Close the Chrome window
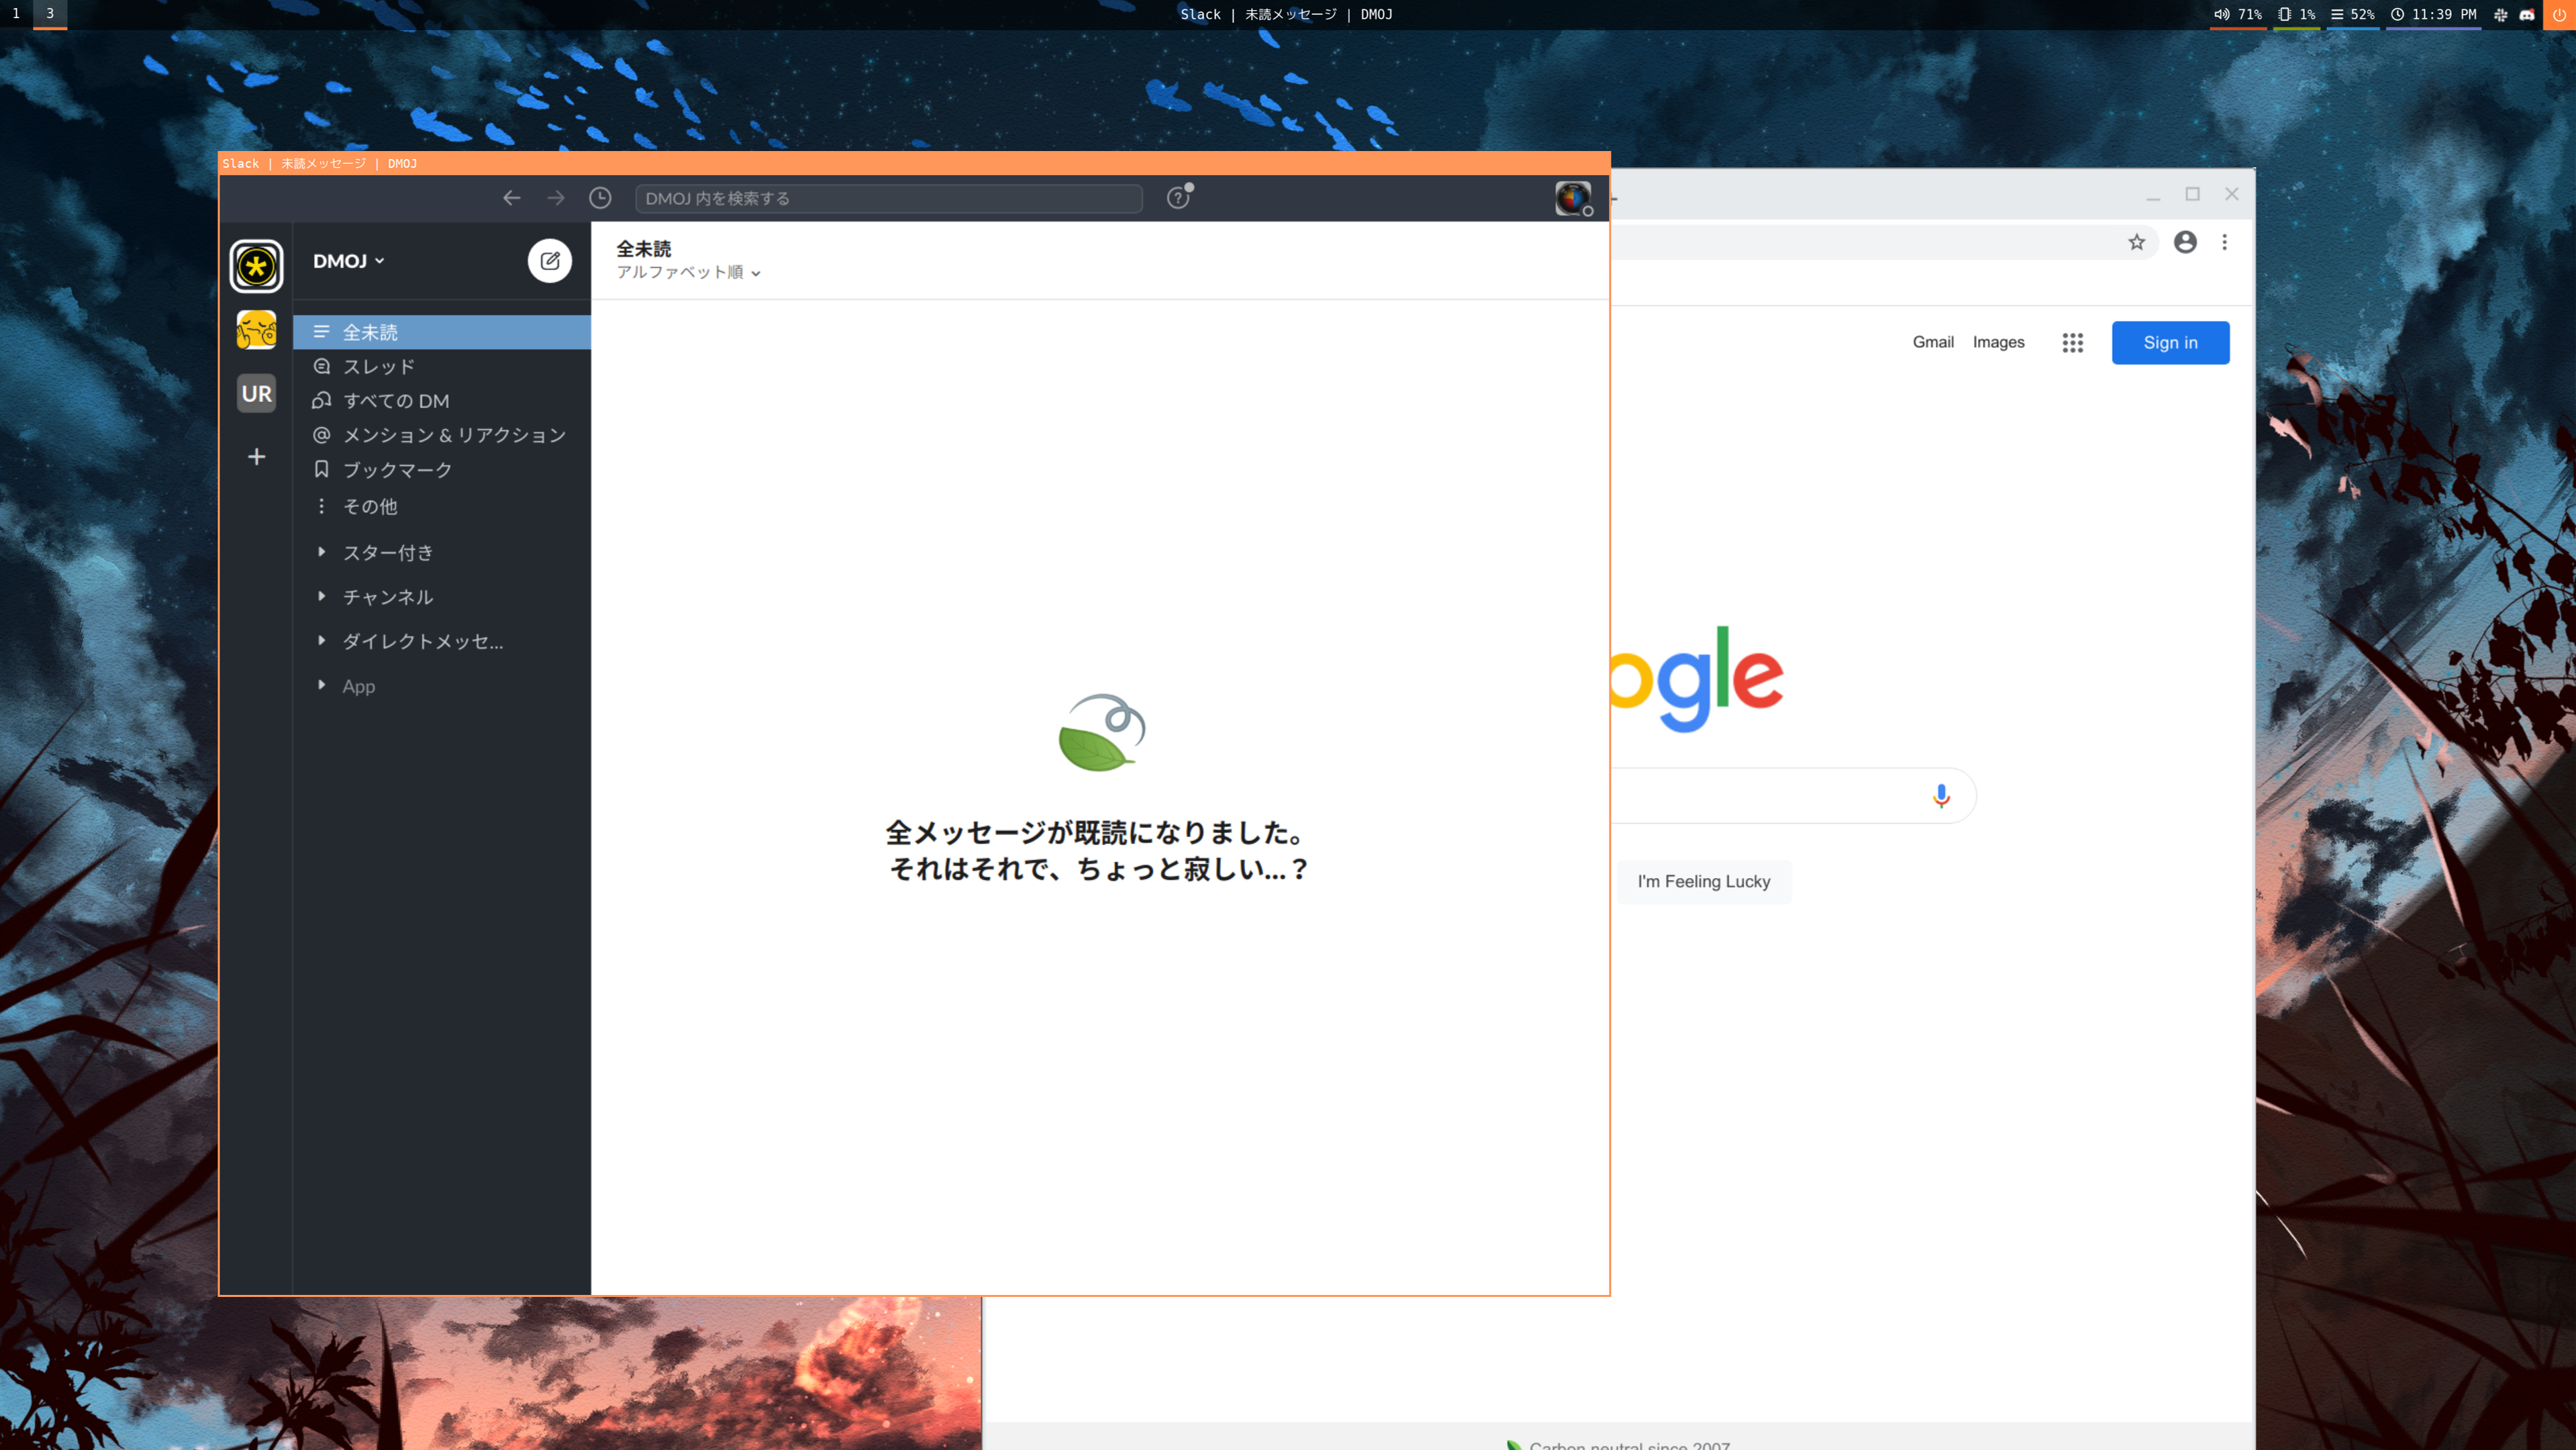Screen dimensions: 2576x1450 tap(2231, 194)
